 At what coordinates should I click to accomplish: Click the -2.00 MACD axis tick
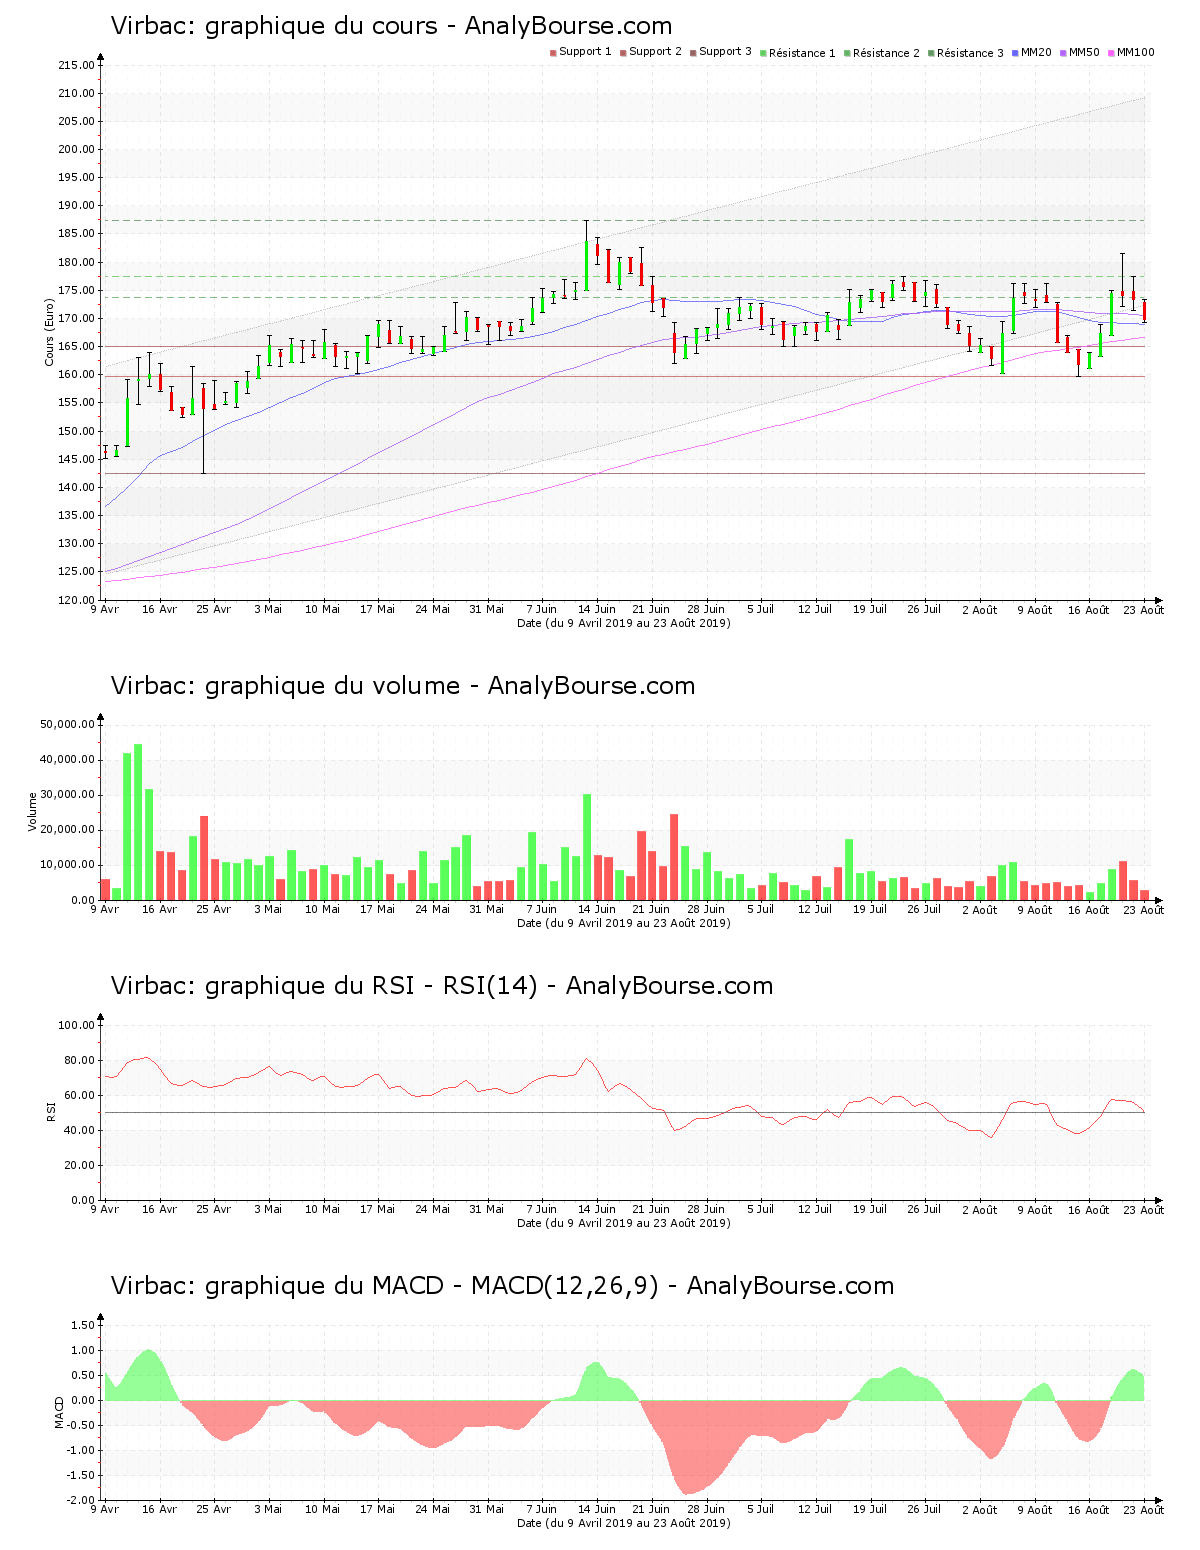(x=81, y=1500)
